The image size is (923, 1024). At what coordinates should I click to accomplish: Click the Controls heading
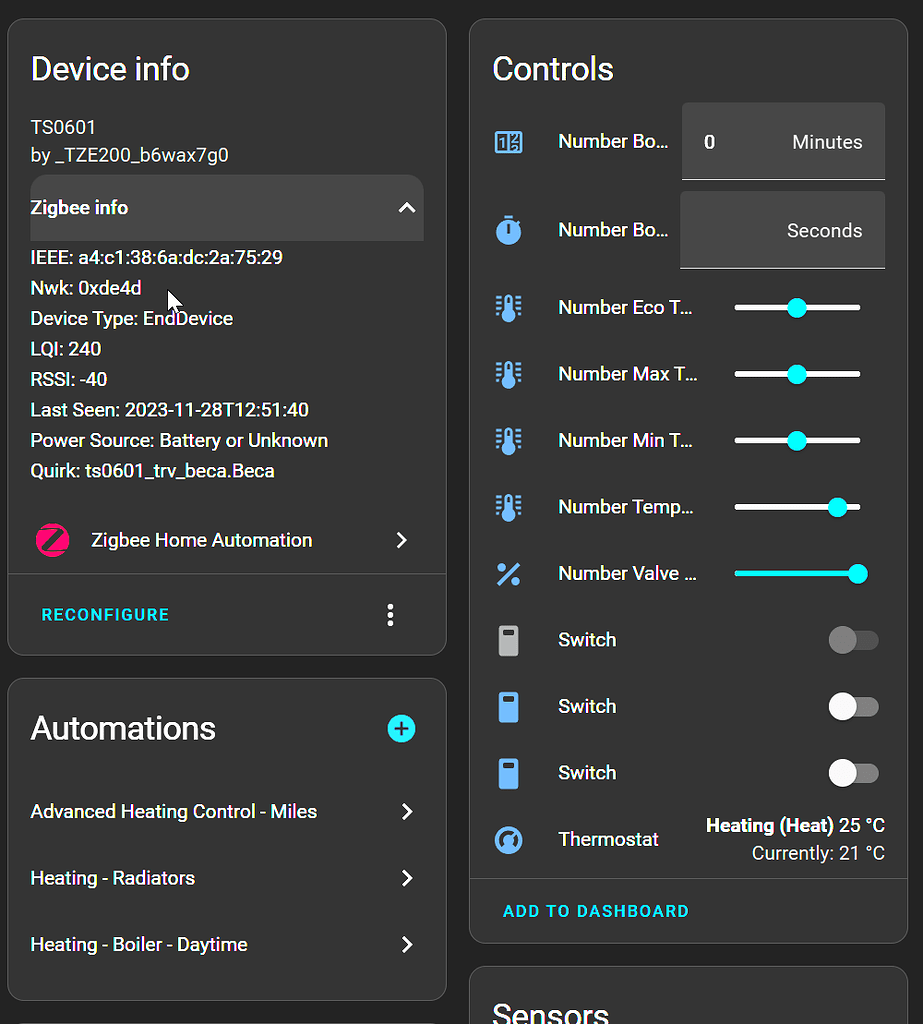pos(553,69)
